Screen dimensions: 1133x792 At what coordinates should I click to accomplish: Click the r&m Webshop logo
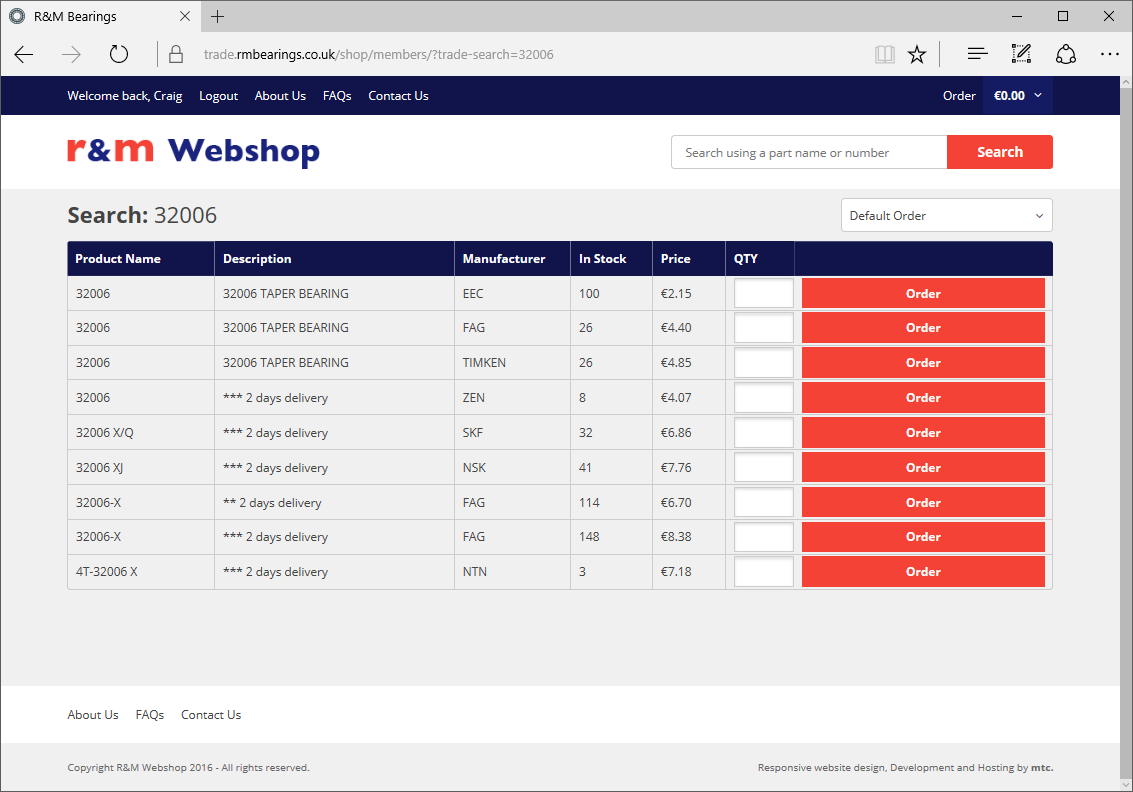click(194, 151)
